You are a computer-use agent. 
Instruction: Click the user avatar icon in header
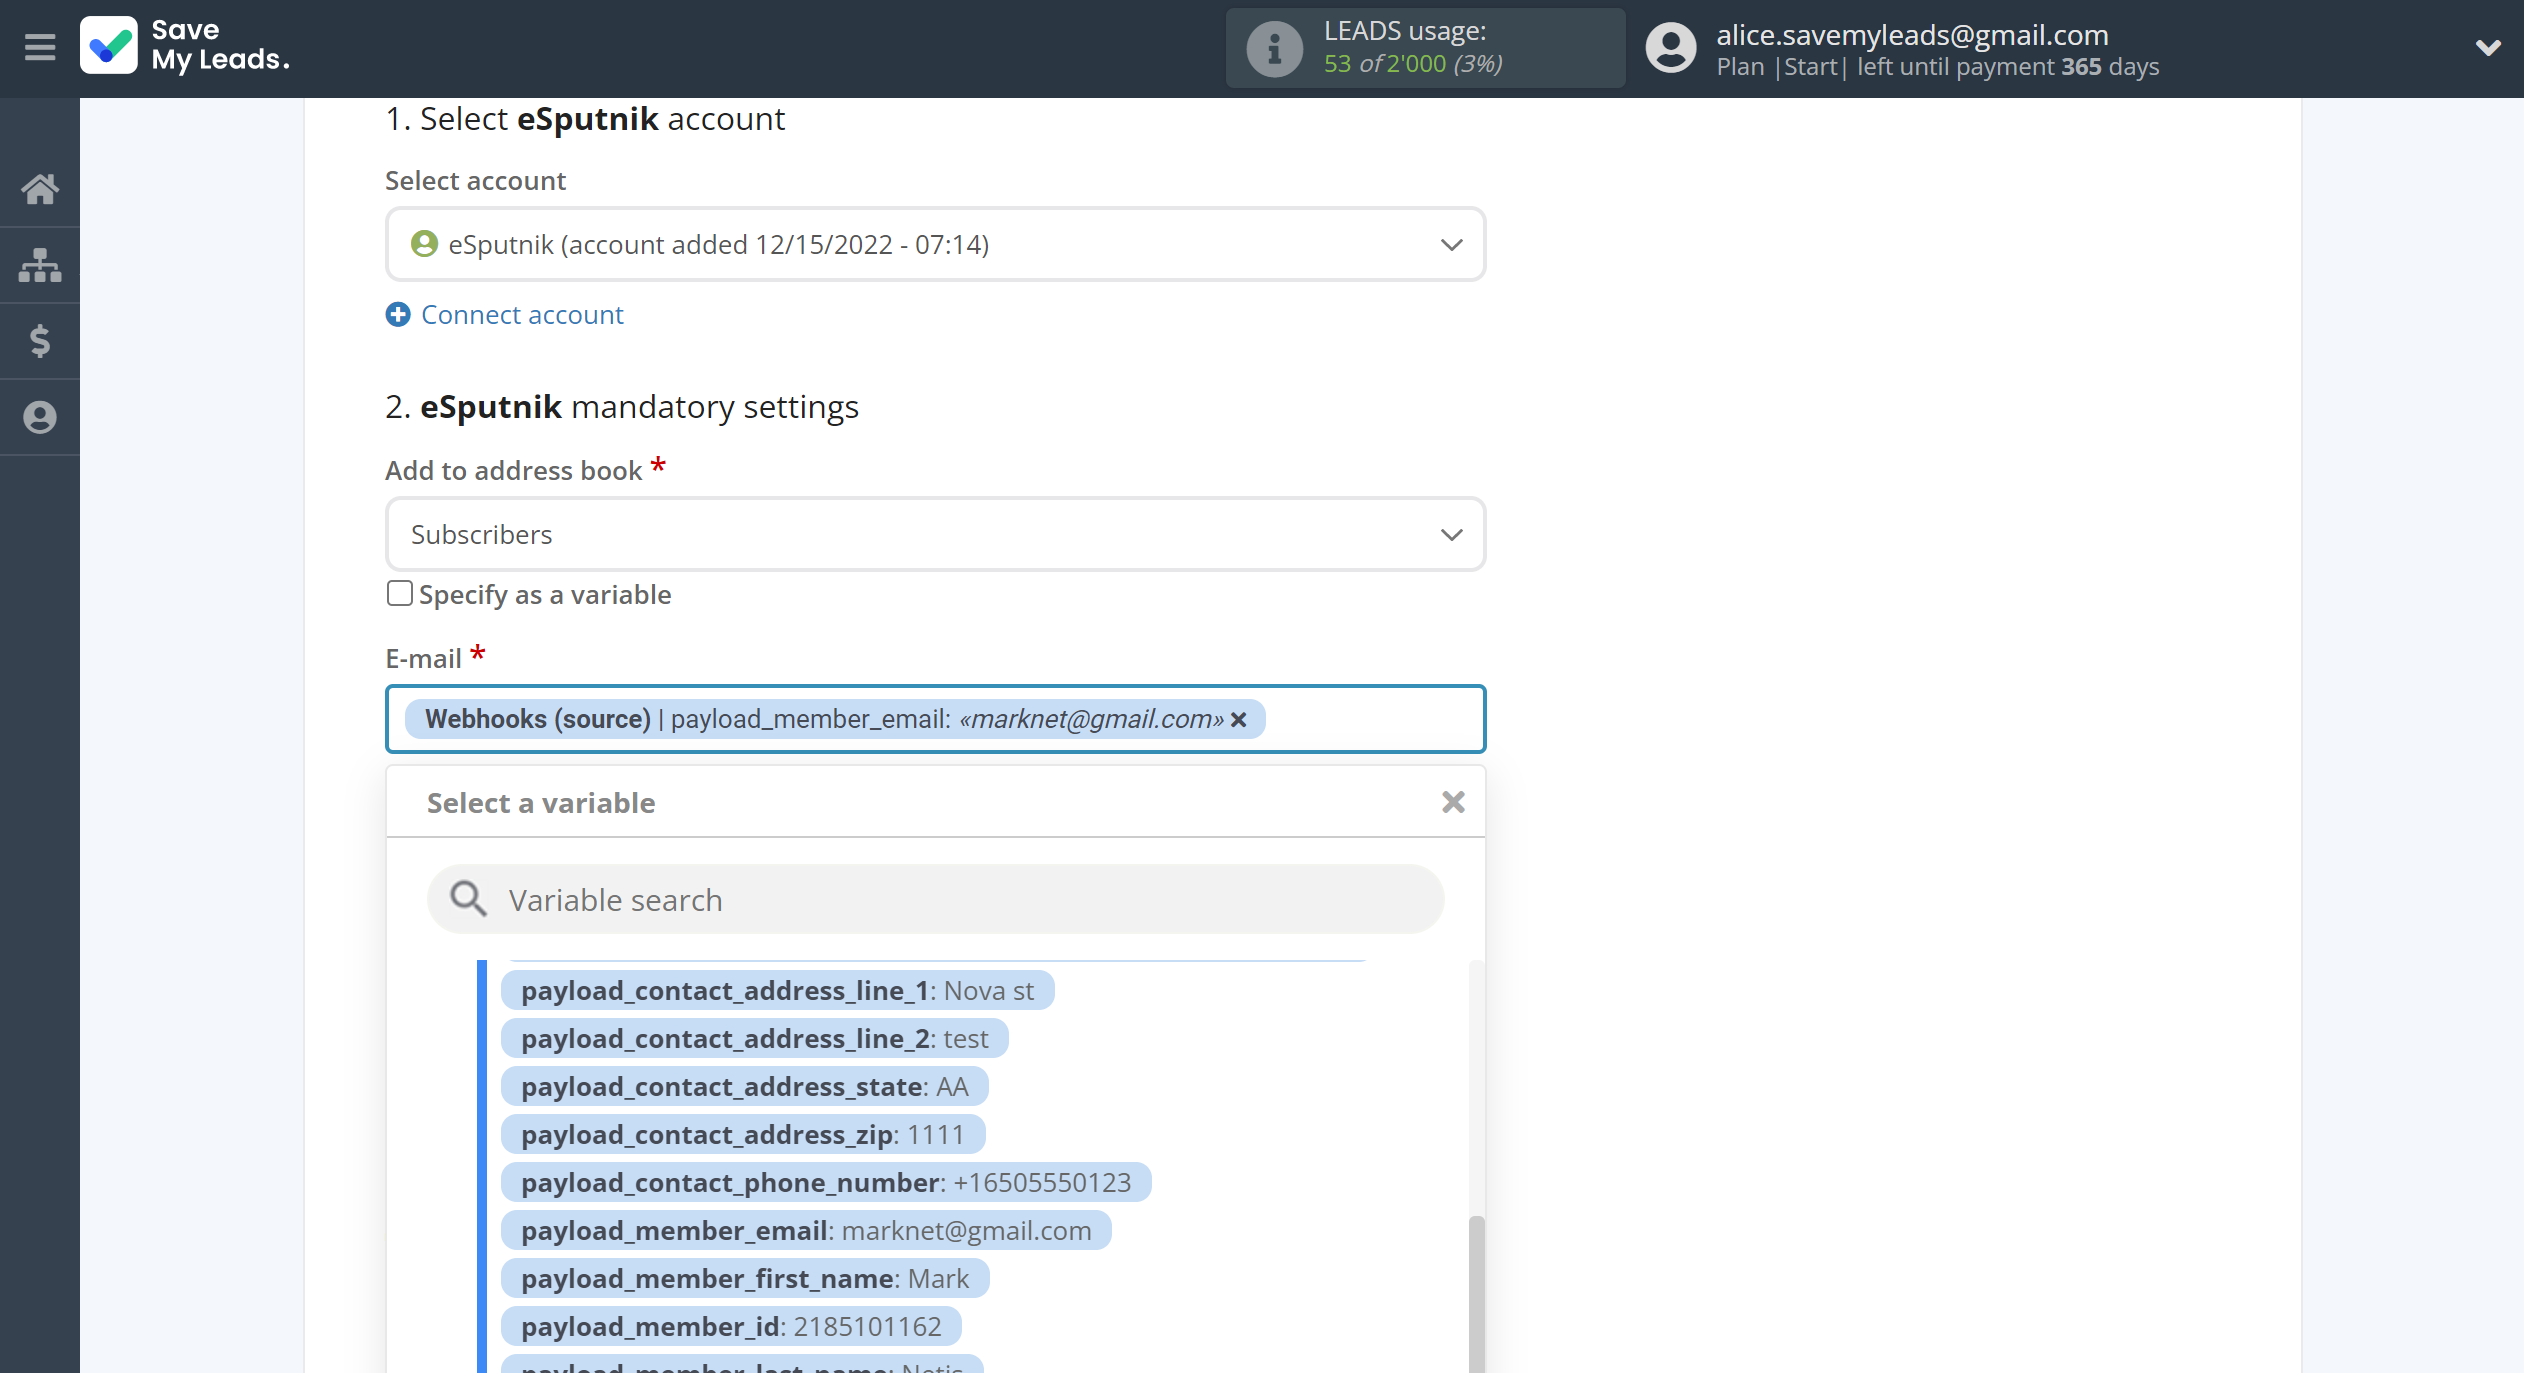pyautogui.click(x=1671, y=48)
